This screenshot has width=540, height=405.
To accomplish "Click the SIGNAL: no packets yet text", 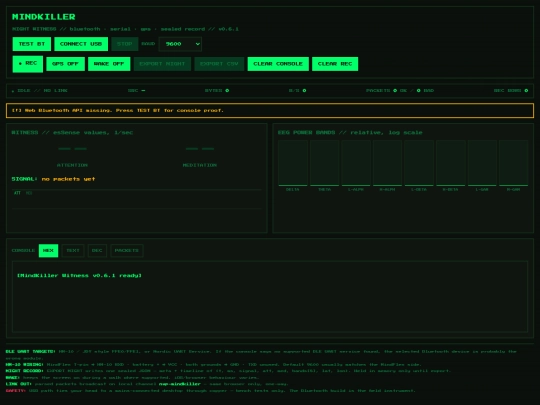I will point(53,179).
